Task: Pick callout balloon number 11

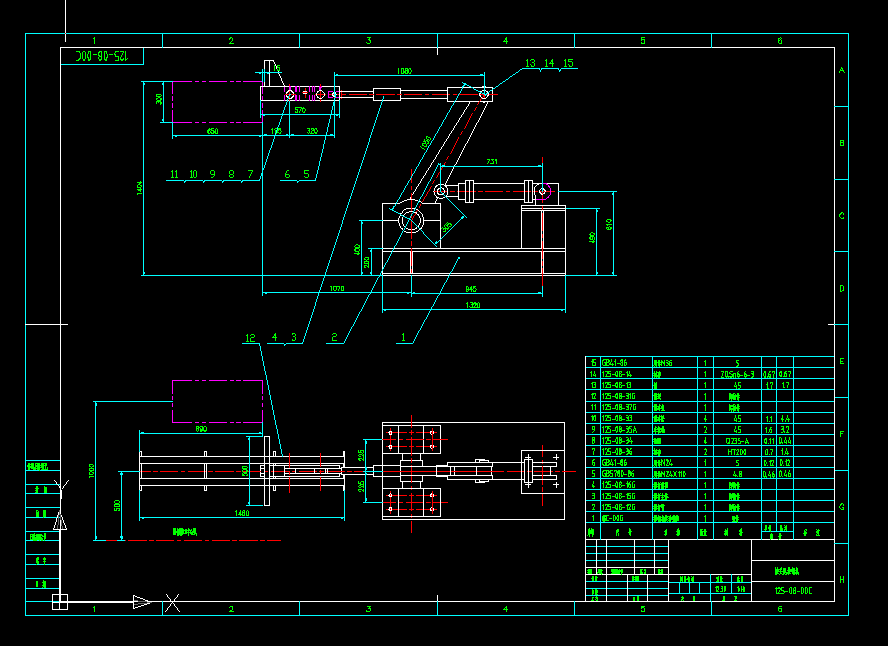Action: (174, 174)
